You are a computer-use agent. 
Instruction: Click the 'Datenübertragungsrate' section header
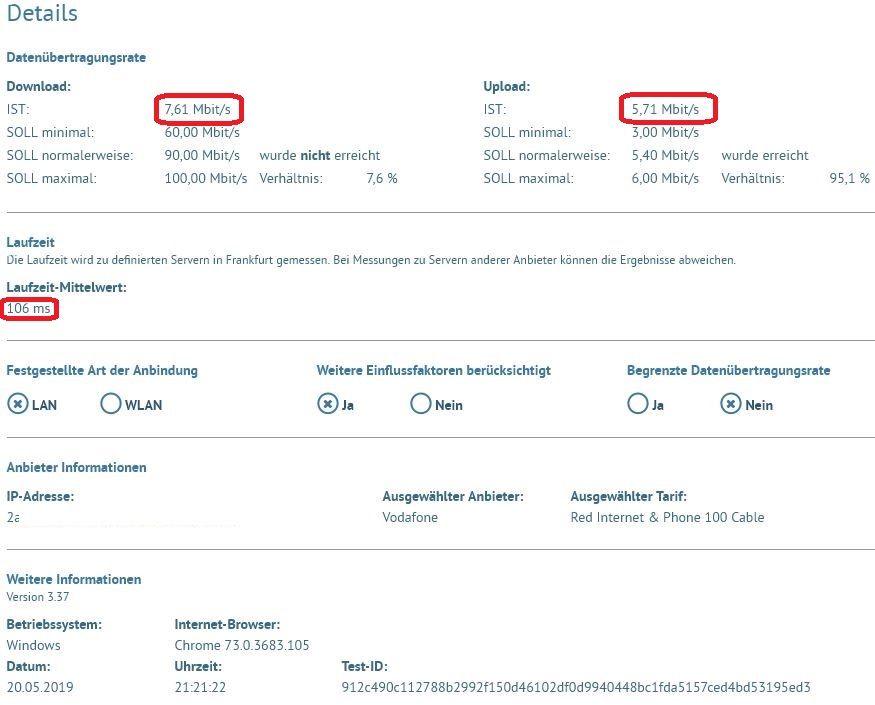point(76,57)
